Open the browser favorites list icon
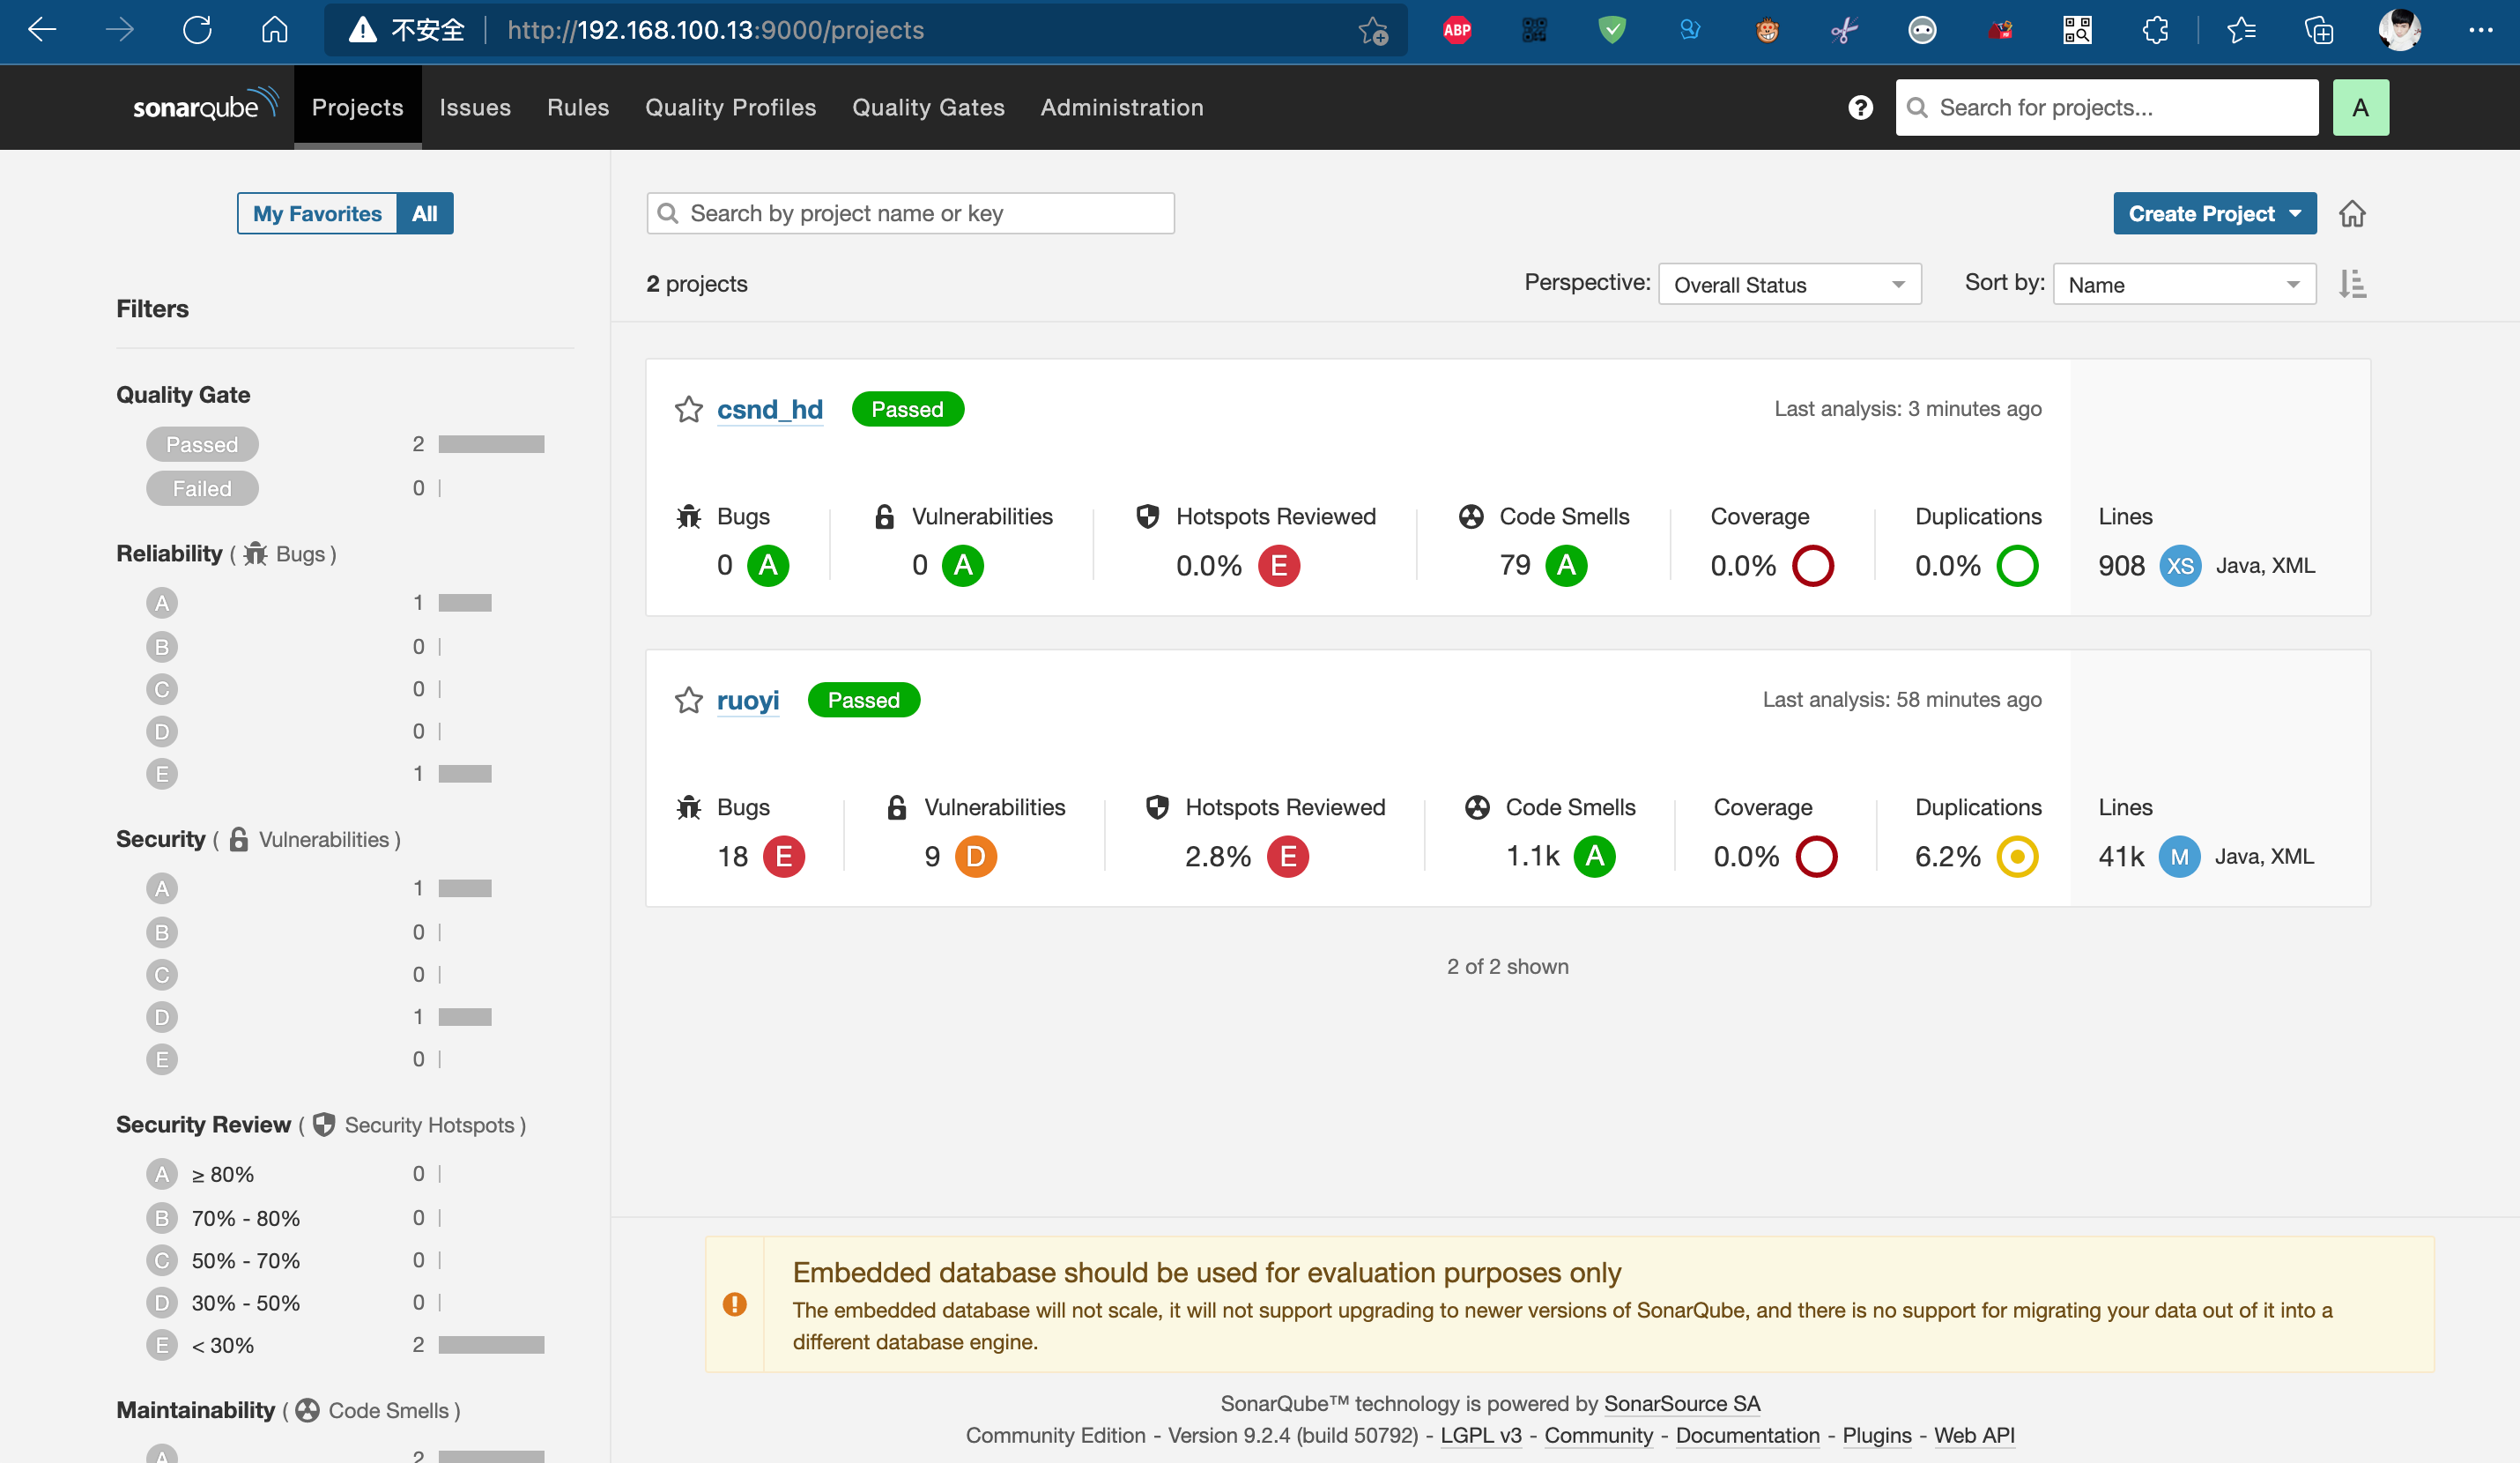This screenshot has height=1463, width=2520. [x=2241, y=30]
